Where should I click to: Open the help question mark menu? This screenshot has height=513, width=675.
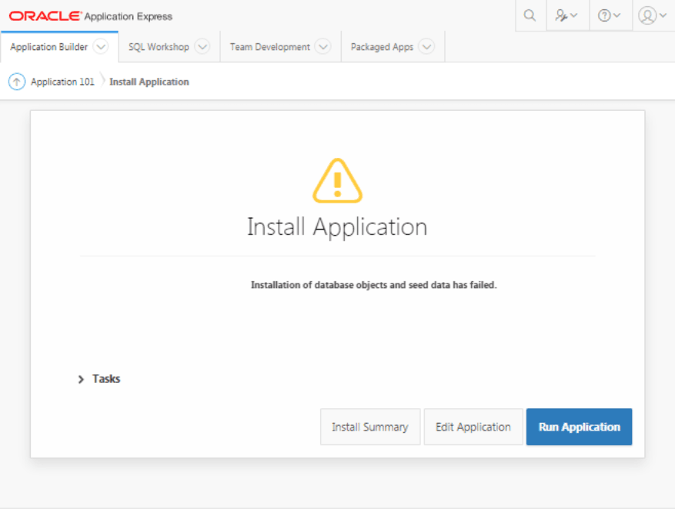[610, 16]
